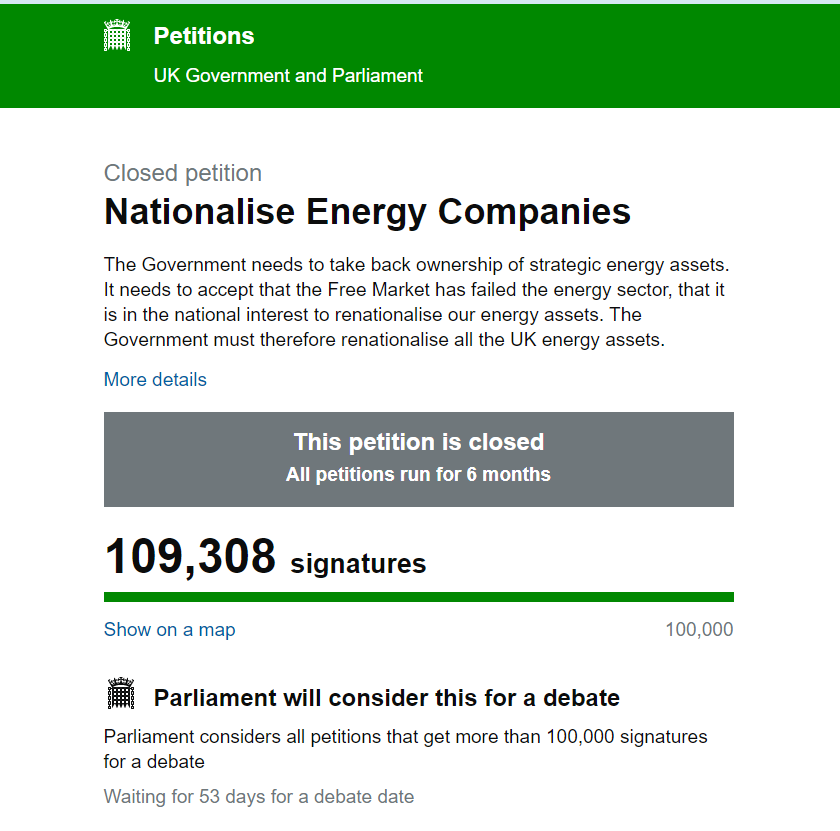Click the Waiting for 53 days text

(259, 797)
